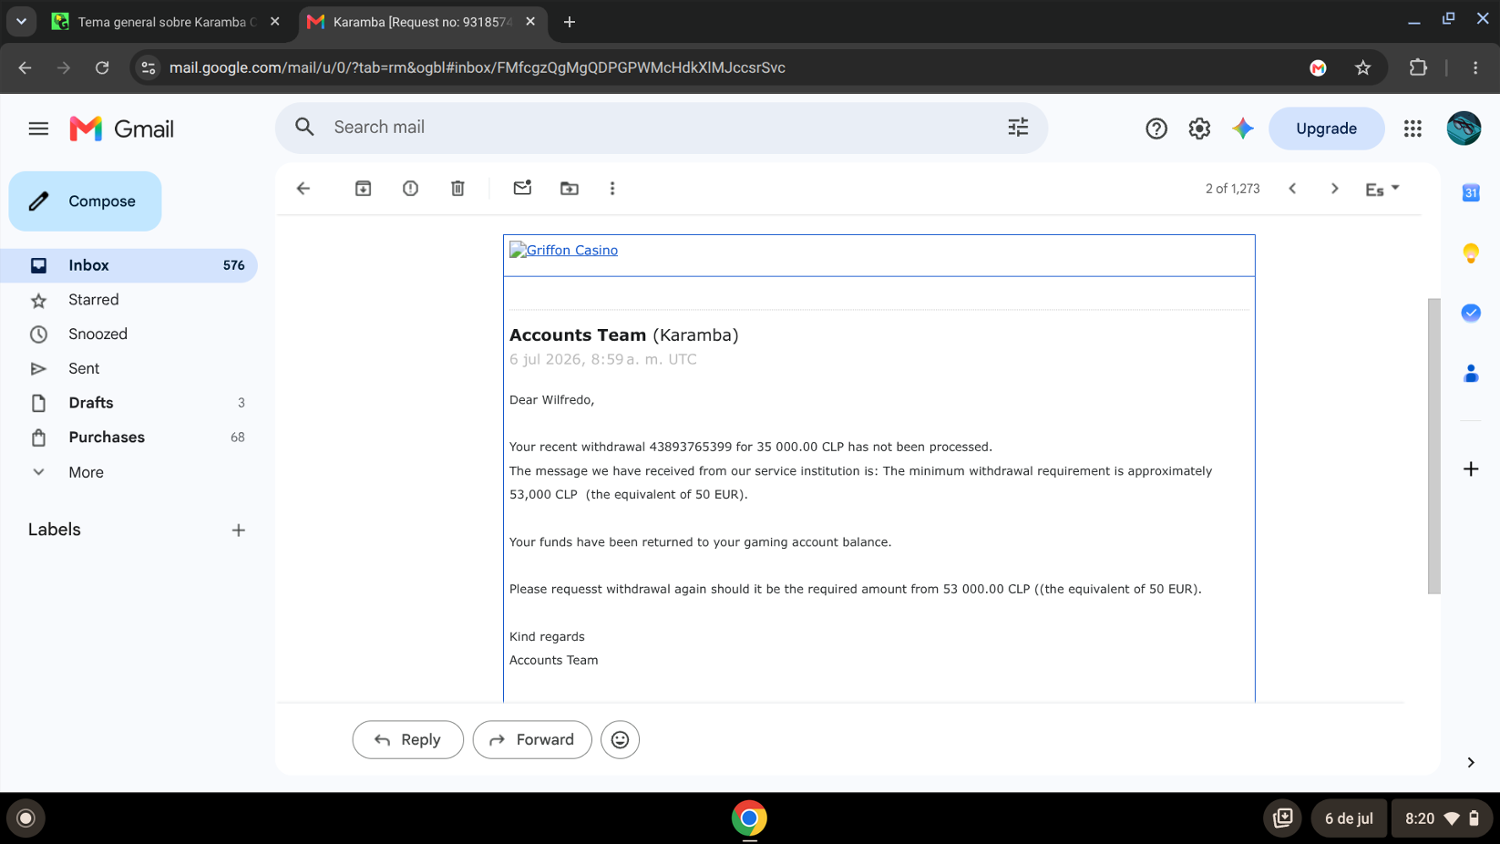This screenshot has width=1500, height=844.
Task: Open the Griffon Casino link
Action: click(564, 250)
